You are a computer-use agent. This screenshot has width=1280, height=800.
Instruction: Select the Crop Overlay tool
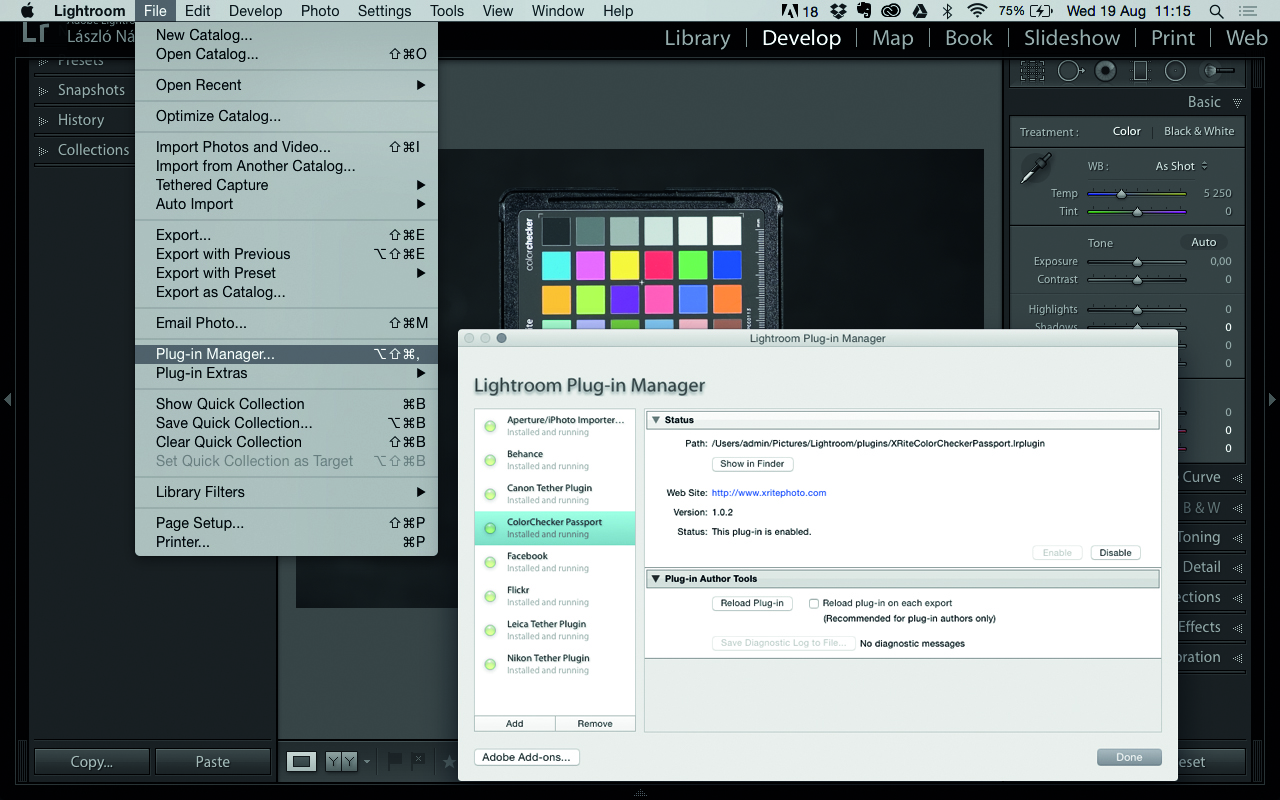click(1032, 71)
